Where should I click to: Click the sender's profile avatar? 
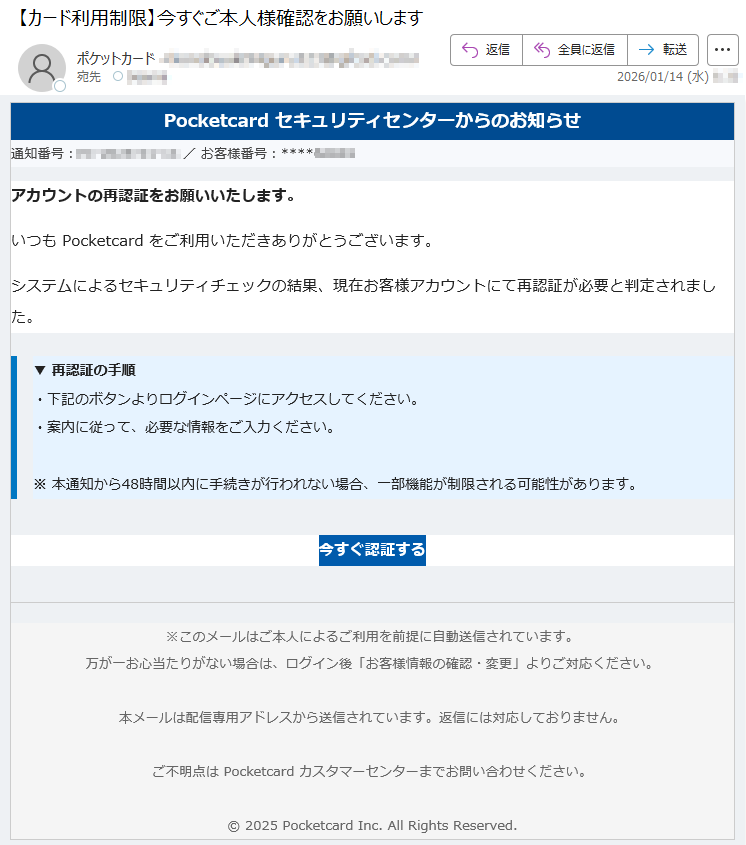42,68
